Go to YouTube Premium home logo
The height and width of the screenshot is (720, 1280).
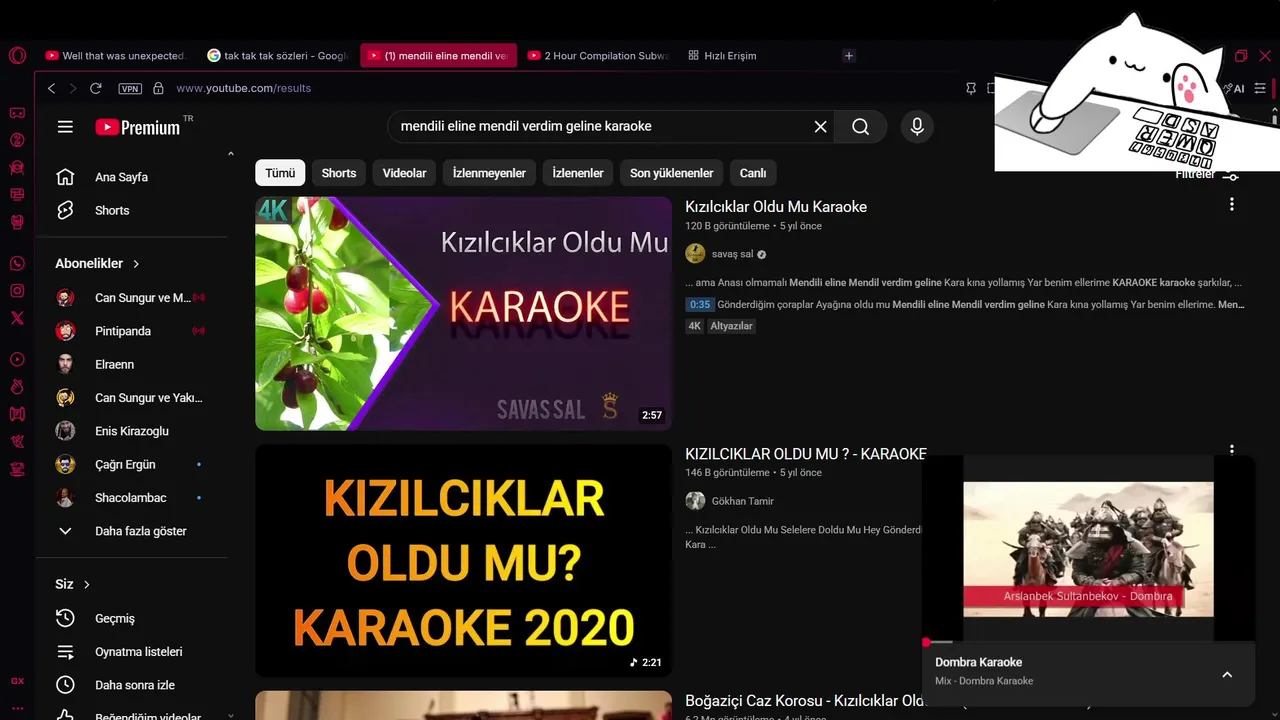(138, 127)
